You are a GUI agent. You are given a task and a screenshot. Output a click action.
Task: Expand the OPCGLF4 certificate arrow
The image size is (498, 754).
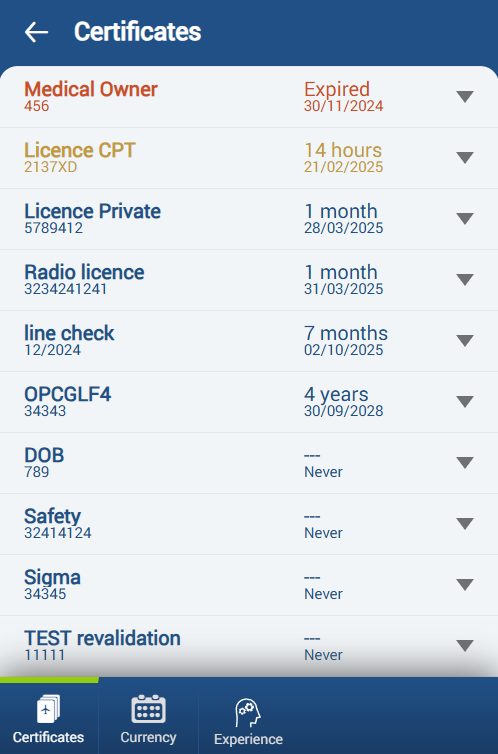465,402
